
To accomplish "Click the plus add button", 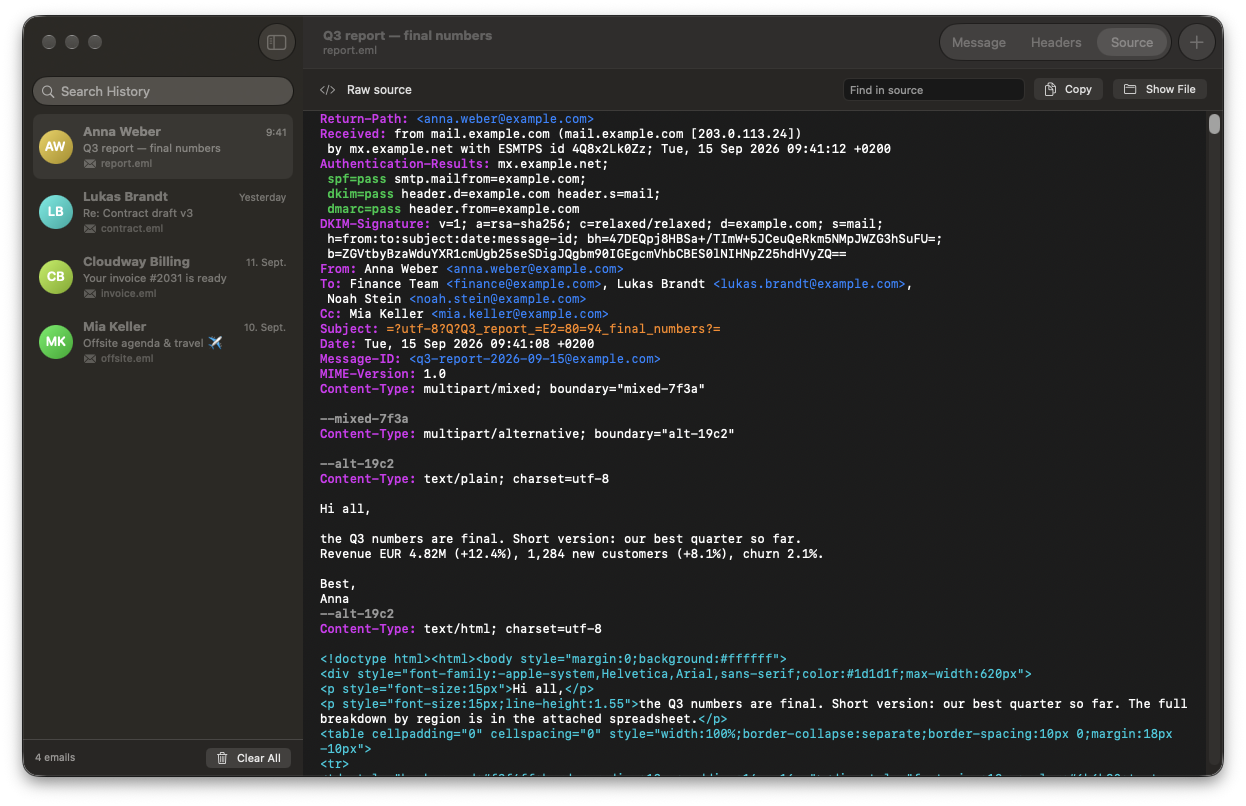I will pos(1196,42).
